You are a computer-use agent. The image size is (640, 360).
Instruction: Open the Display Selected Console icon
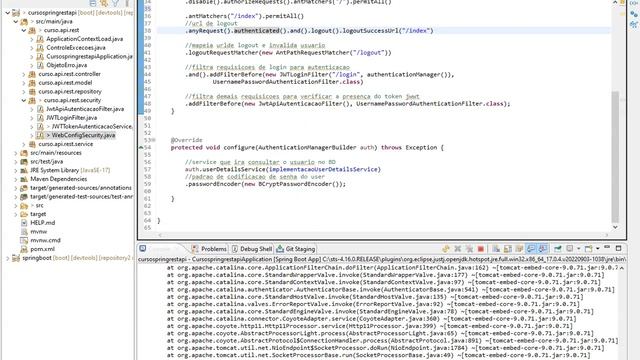(569, 249)
